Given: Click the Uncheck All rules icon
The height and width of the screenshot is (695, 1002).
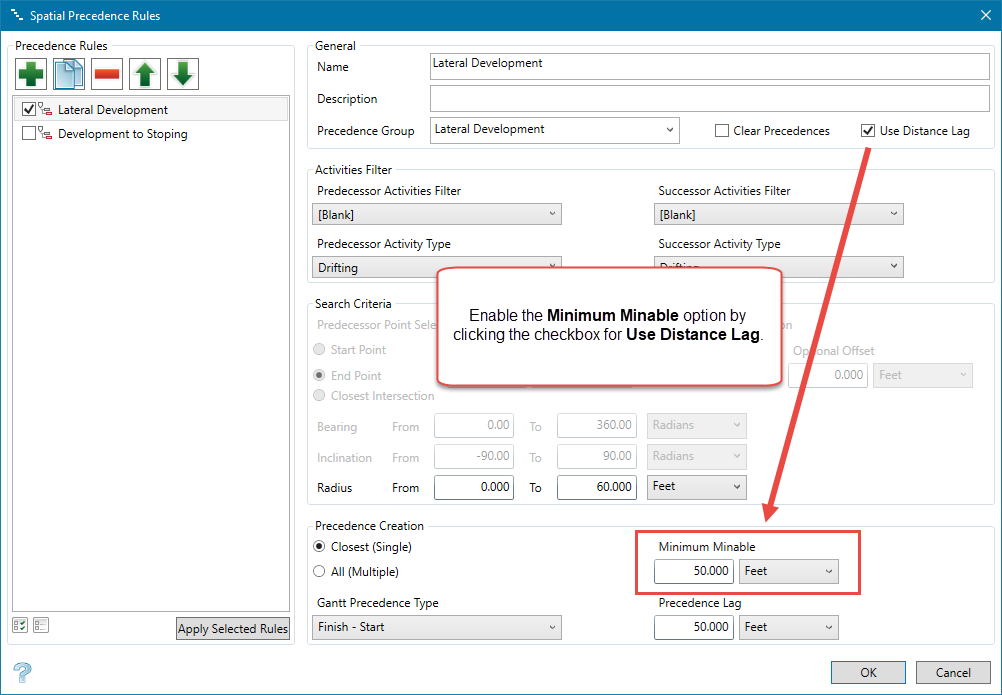Looking at the screenshot, I should (41, 625).
